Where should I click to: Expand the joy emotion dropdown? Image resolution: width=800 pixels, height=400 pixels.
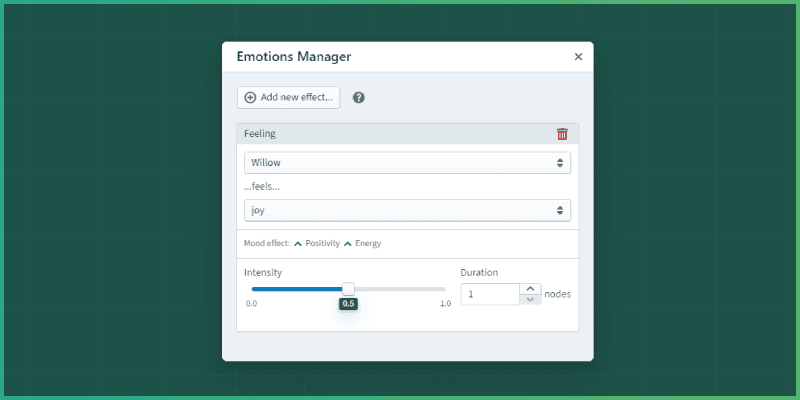pos(407,210)
